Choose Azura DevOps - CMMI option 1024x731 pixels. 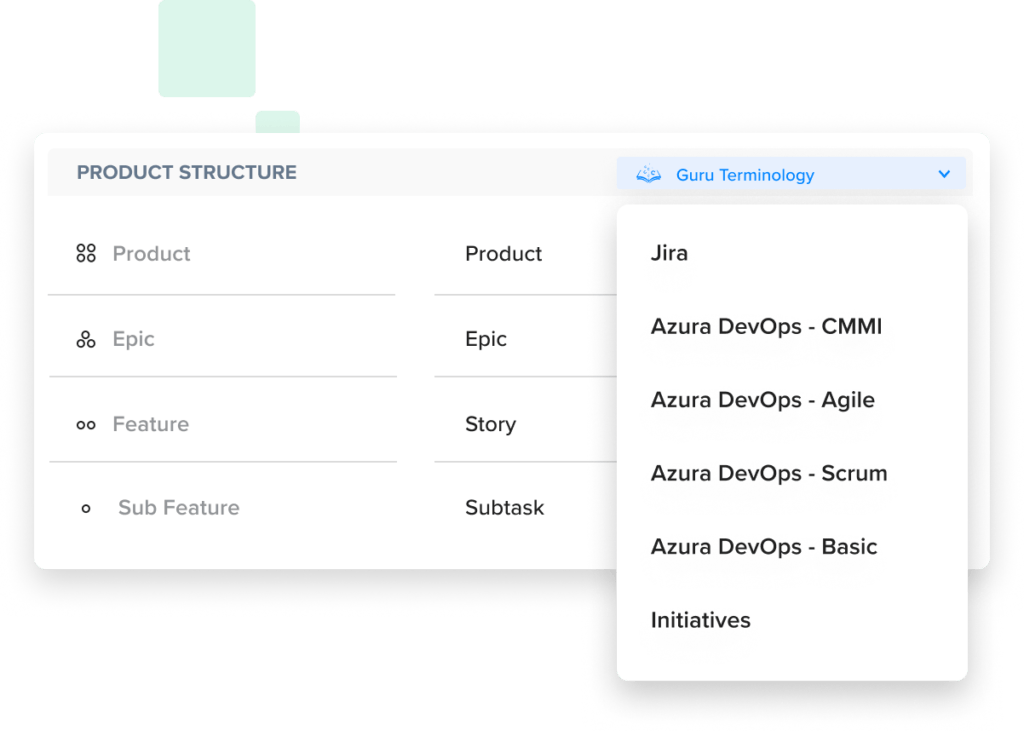[x=766, y=326]
